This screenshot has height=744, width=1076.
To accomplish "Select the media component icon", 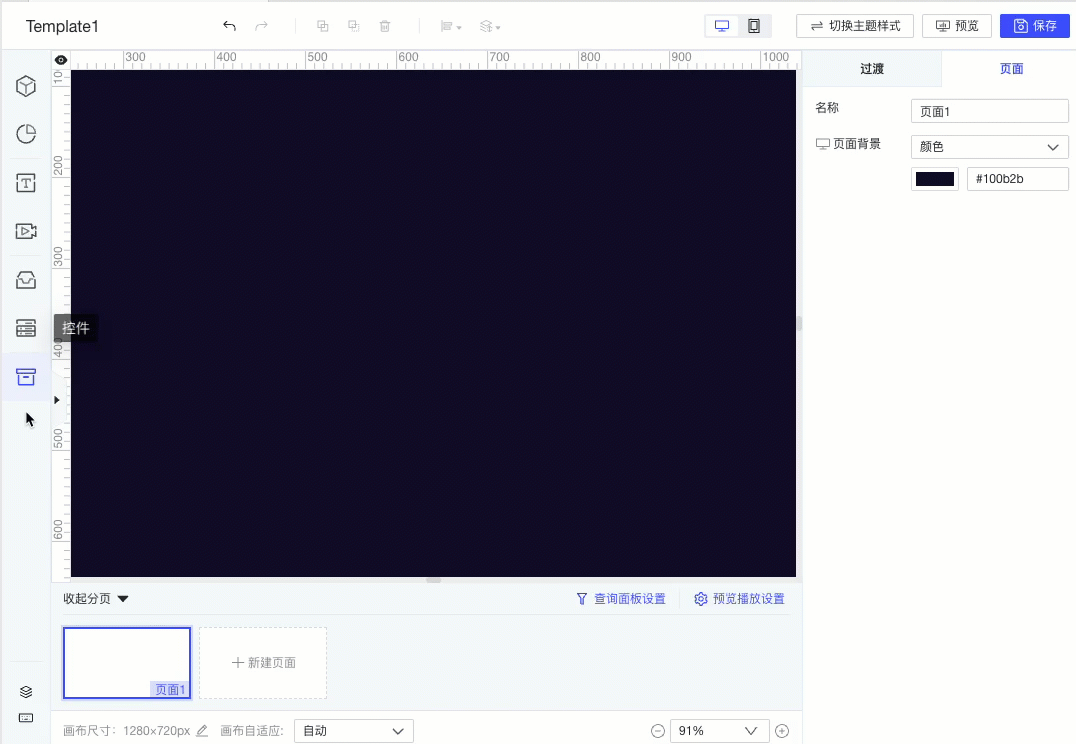I will (25, 231).
